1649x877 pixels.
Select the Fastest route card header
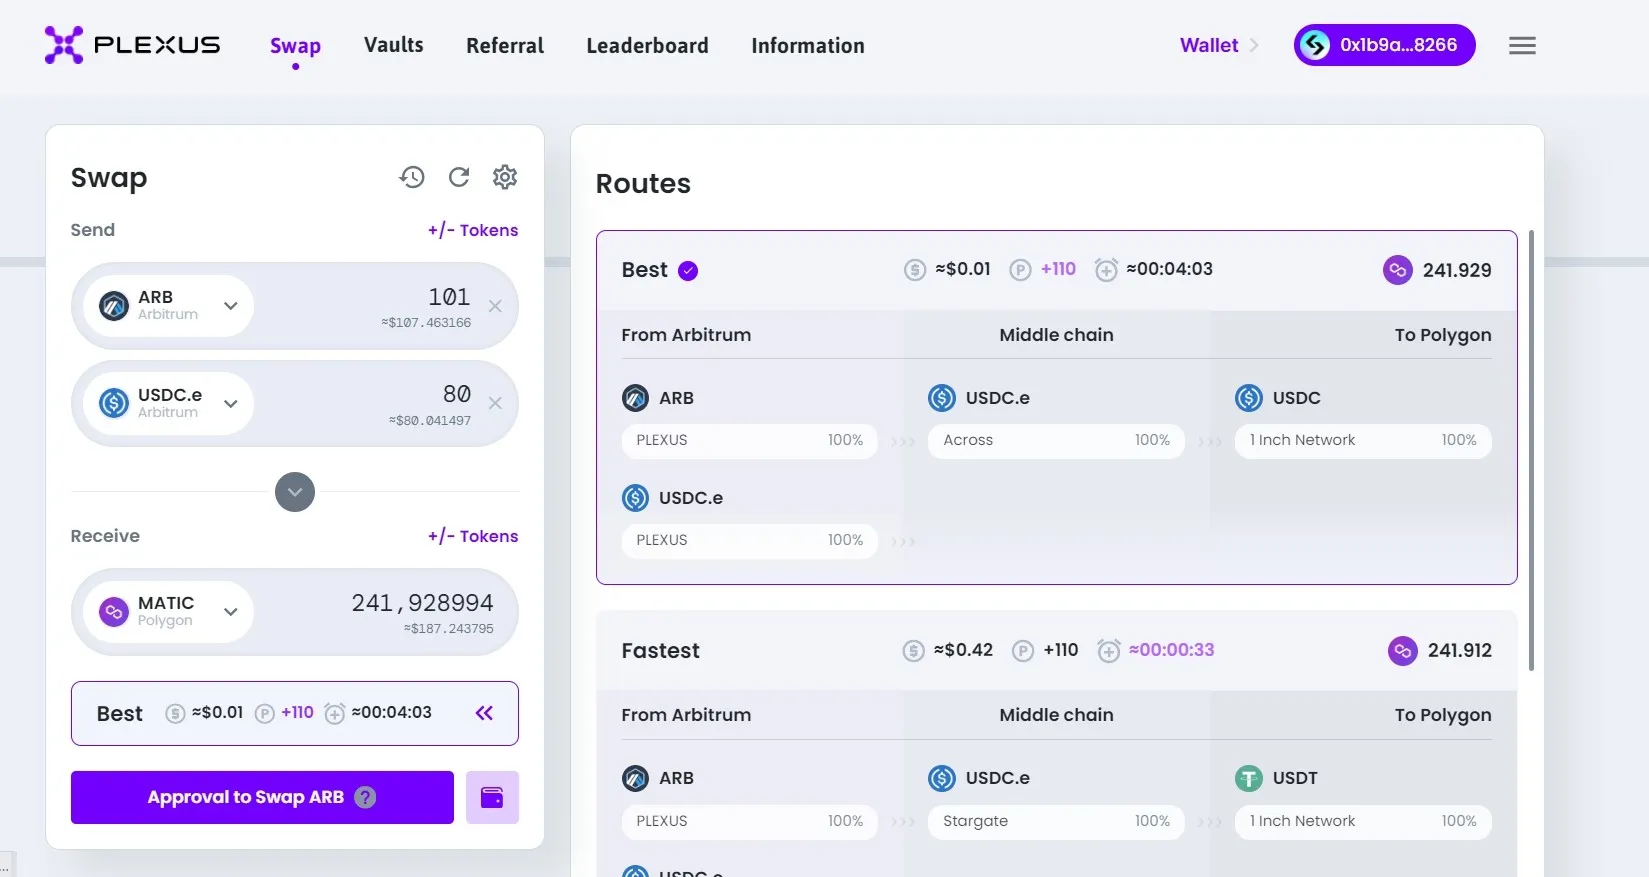pos(1057,651)
